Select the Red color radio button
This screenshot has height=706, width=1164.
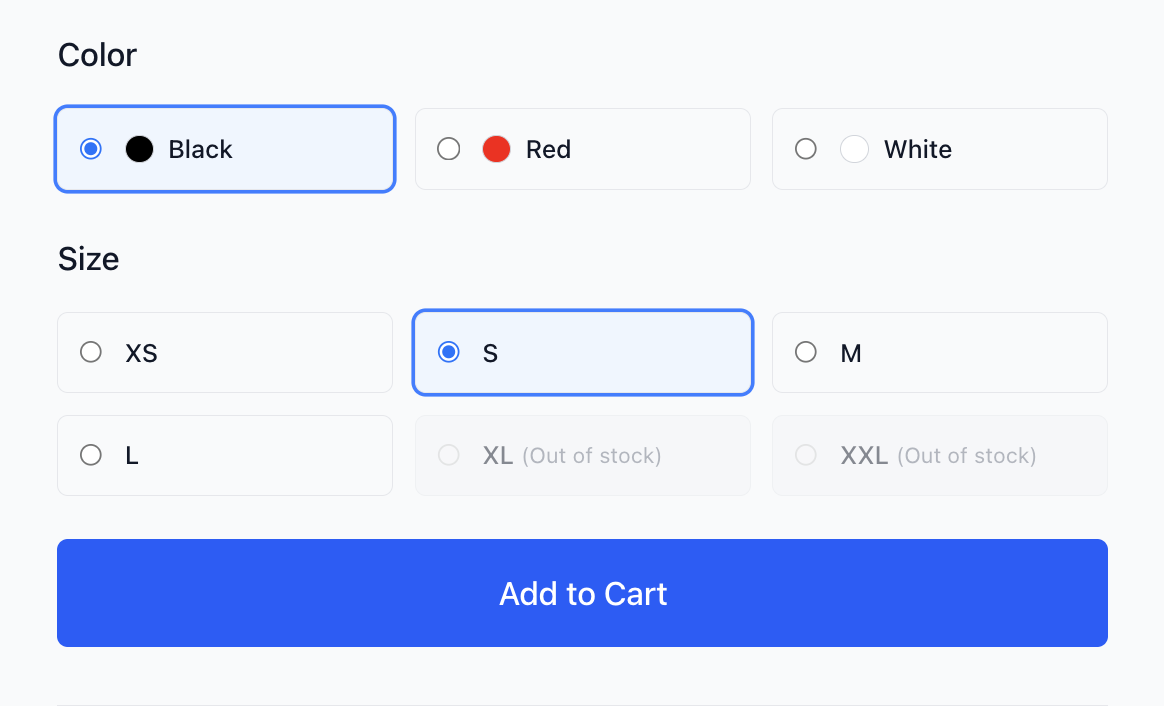(449, 149)
